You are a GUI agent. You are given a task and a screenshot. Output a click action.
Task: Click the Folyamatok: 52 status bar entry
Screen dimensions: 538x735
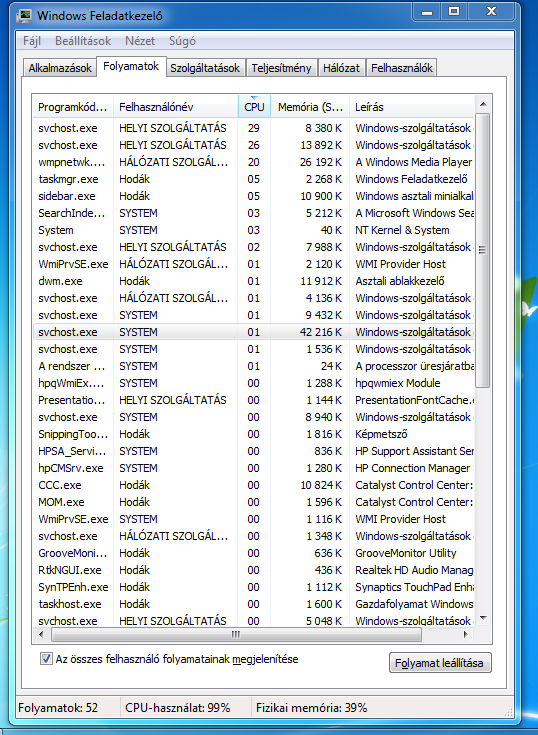tap(58, 707)
